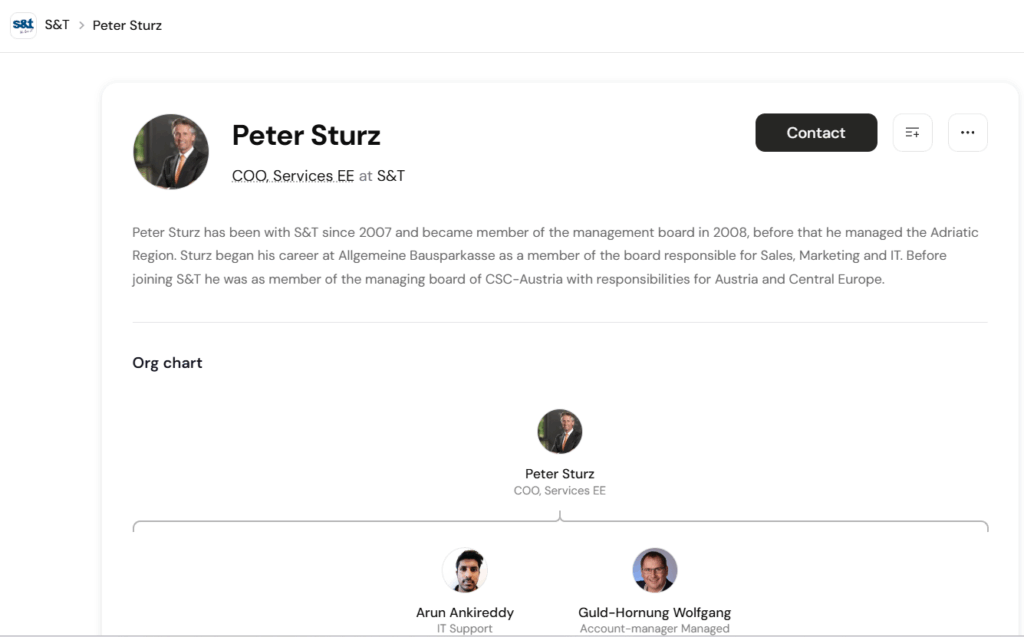
Task: Open the 'COO, Services EE' title link
Action: tap(293, 176)
